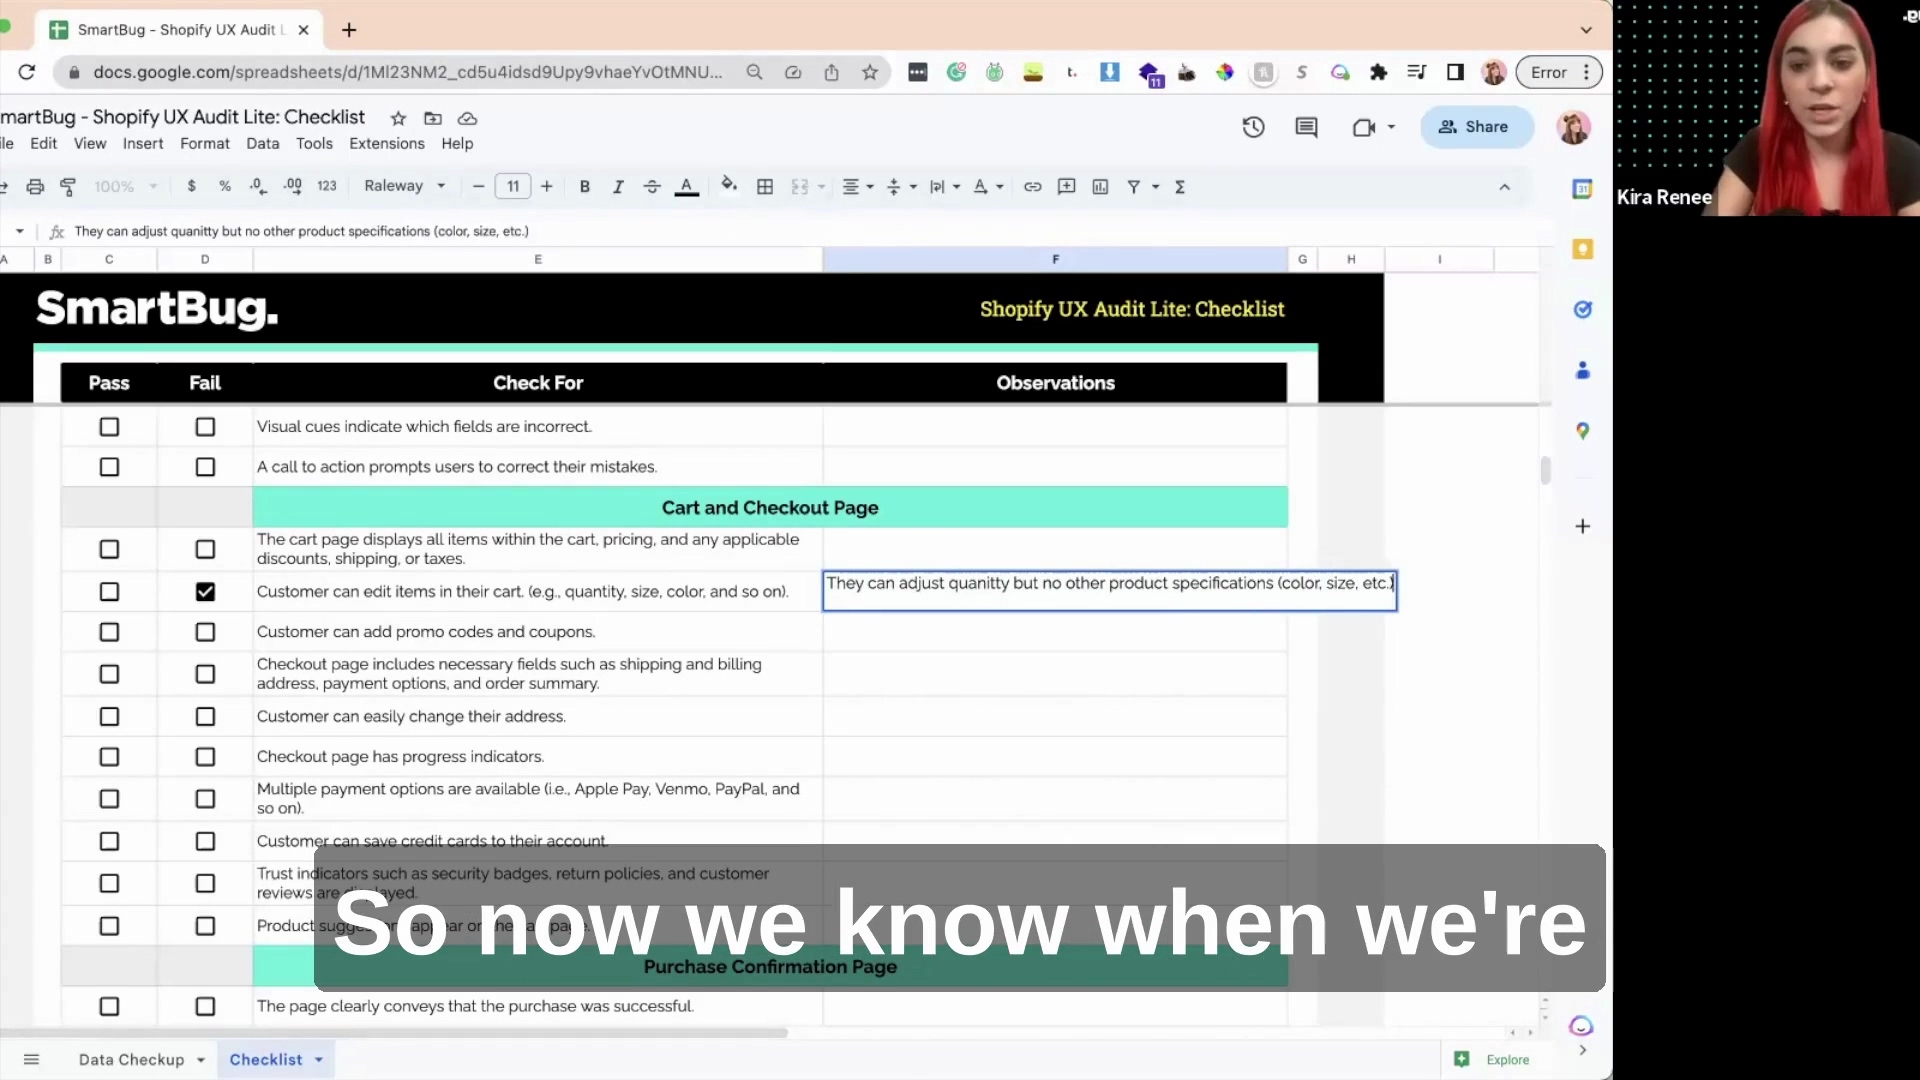
Task: Open the Borders tool
Action: tap(765, 187)
